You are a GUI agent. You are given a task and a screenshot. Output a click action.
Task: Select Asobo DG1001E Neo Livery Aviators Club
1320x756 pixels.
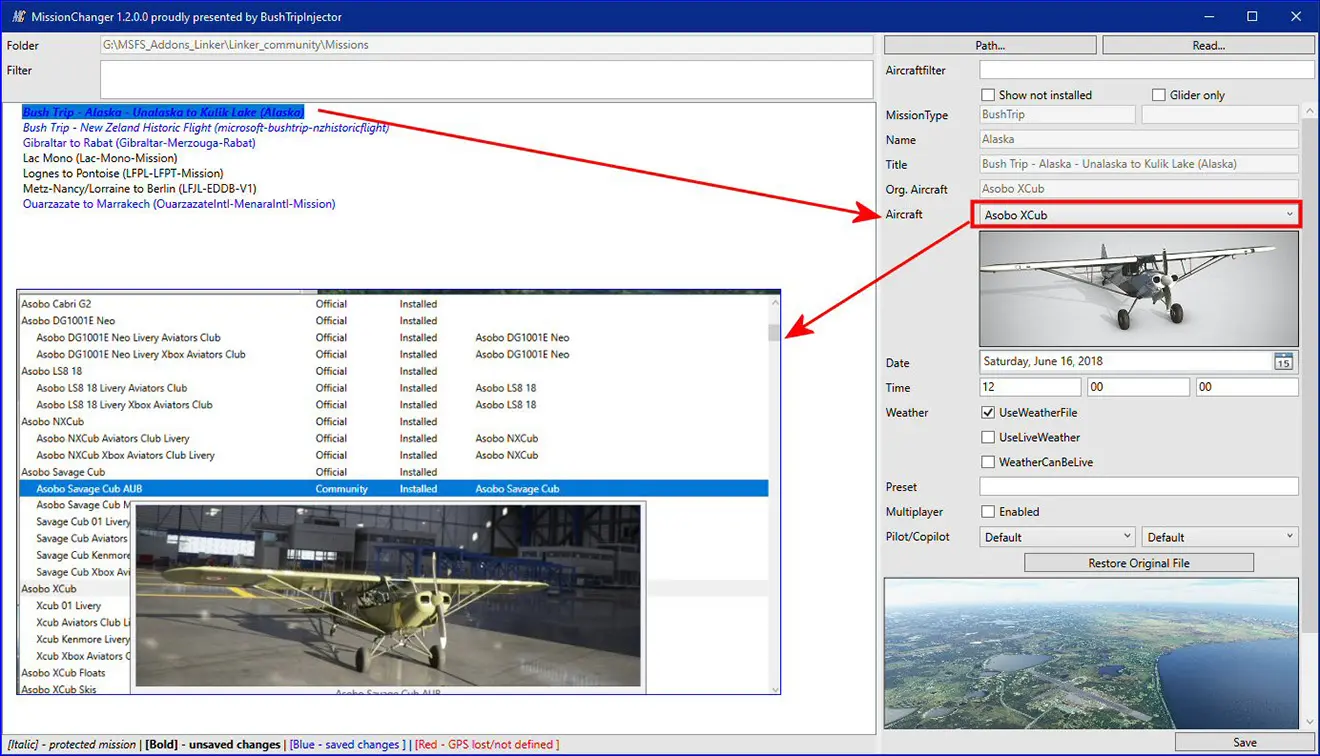(393, 338)
